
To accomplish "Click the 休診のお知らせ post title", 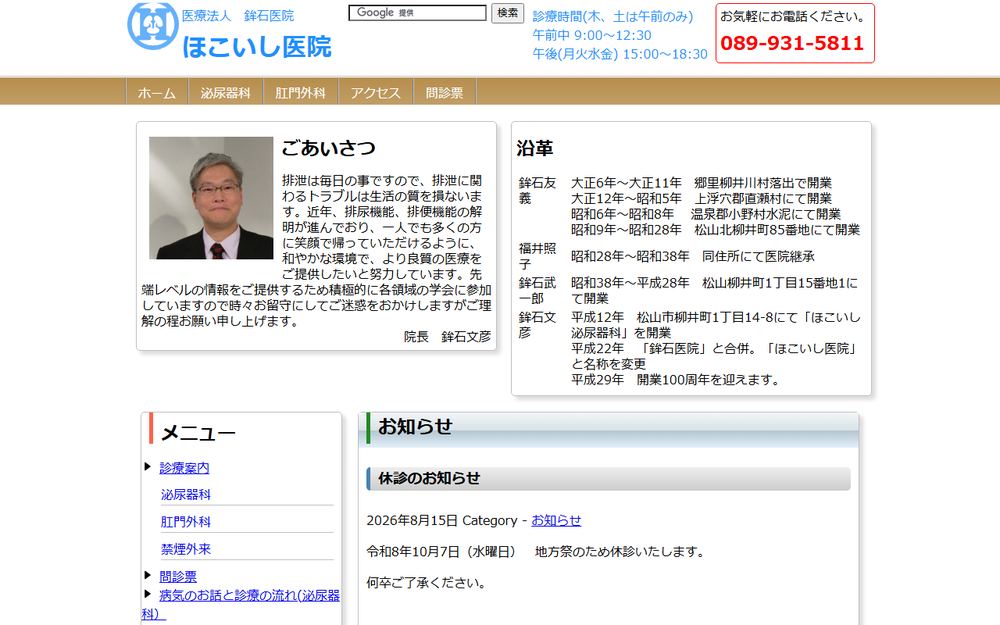I will [429, 478].
